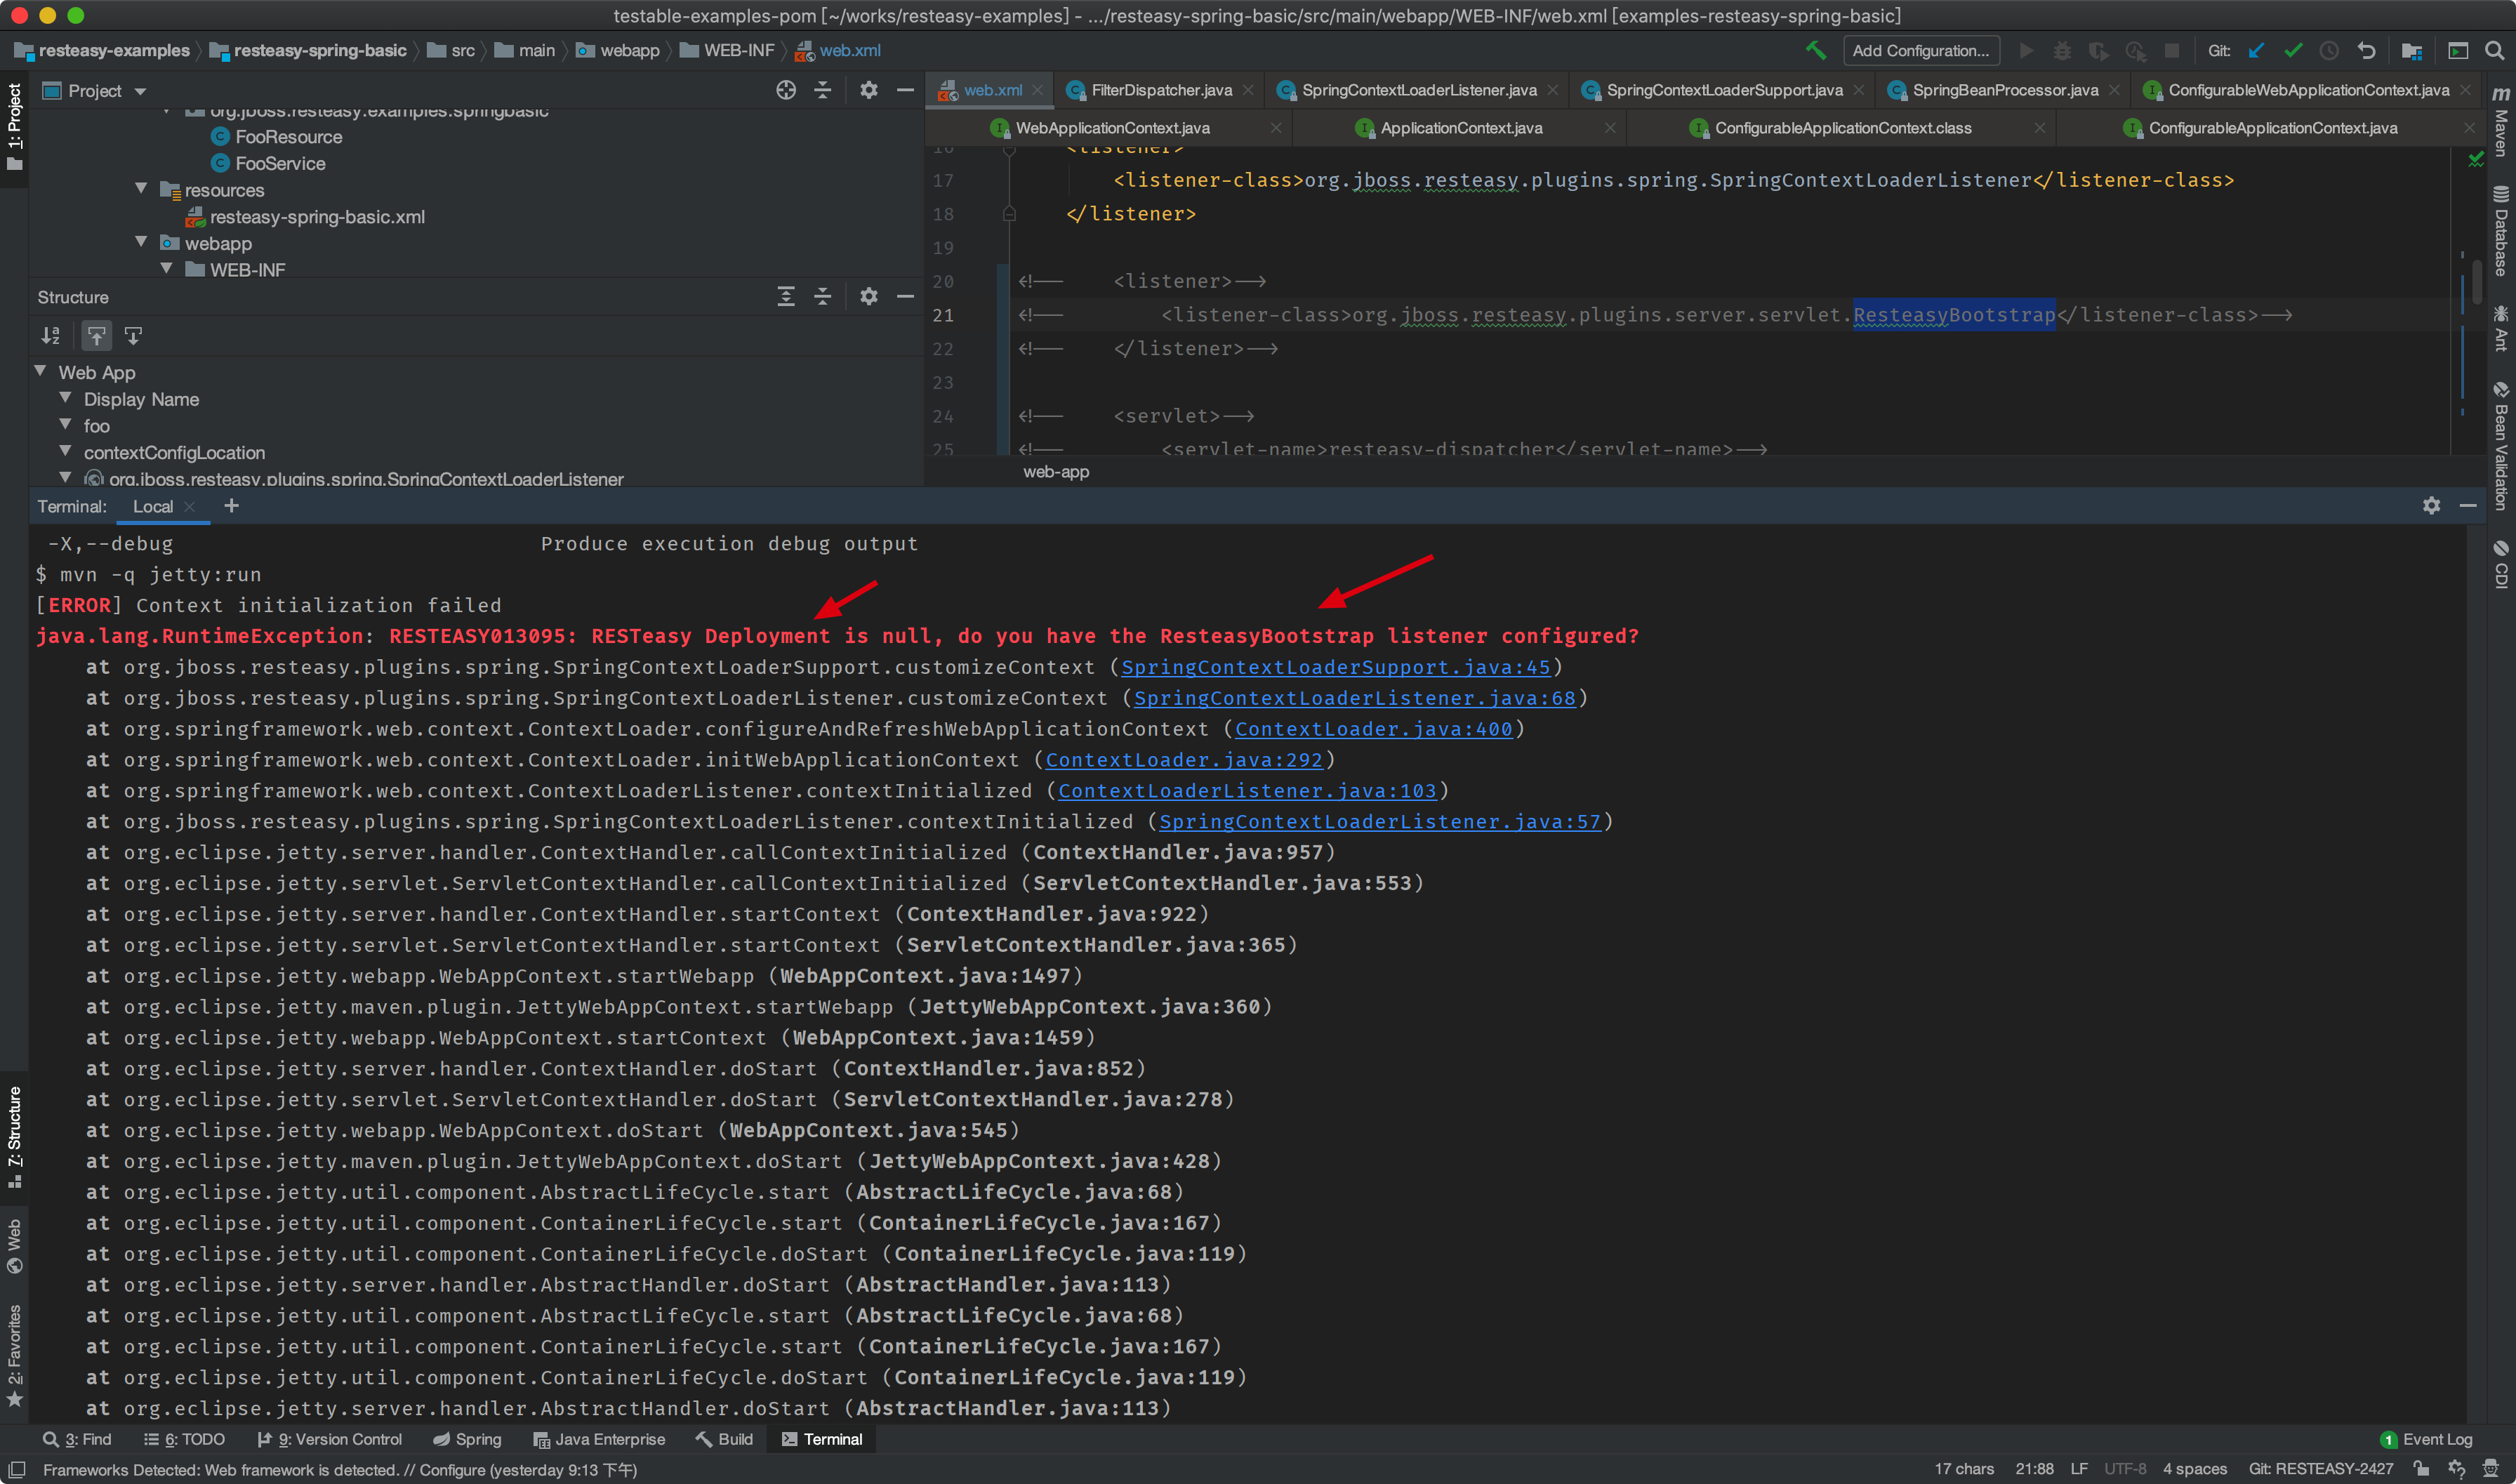Click the Git commit checkmark icon
The width and height of the screenshot is (2516, 1484).
click(x=2293, y=50)
